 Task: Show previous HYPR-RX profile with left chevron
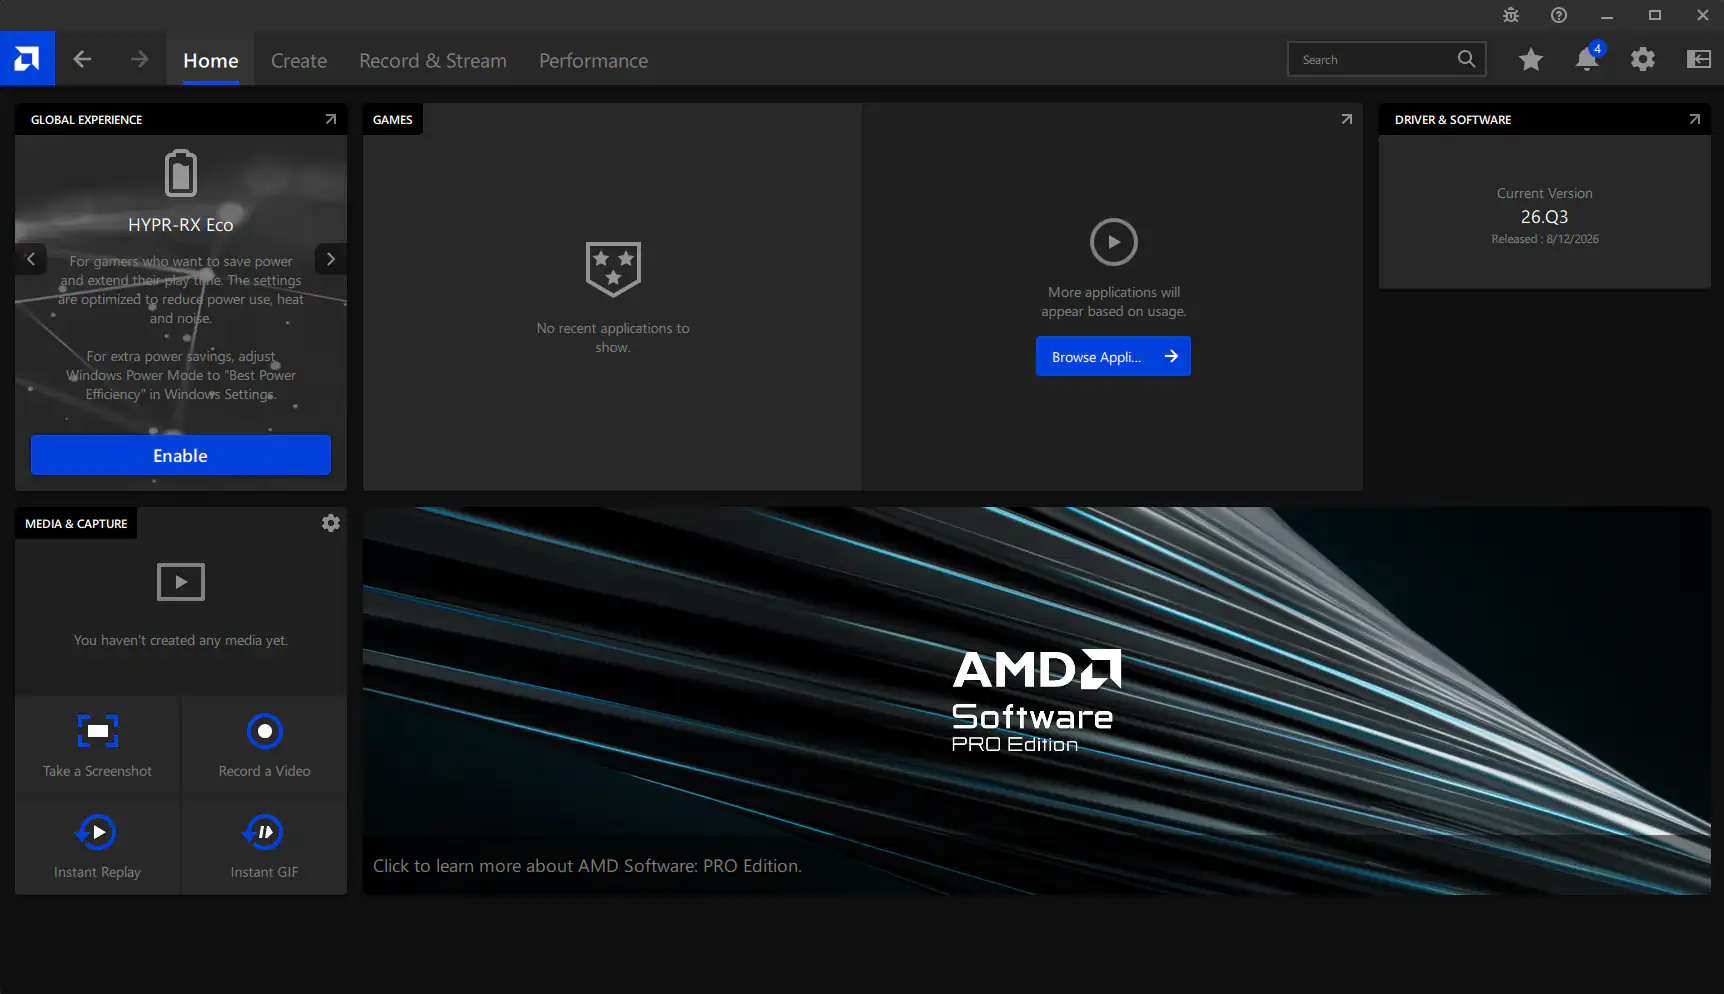31,259
